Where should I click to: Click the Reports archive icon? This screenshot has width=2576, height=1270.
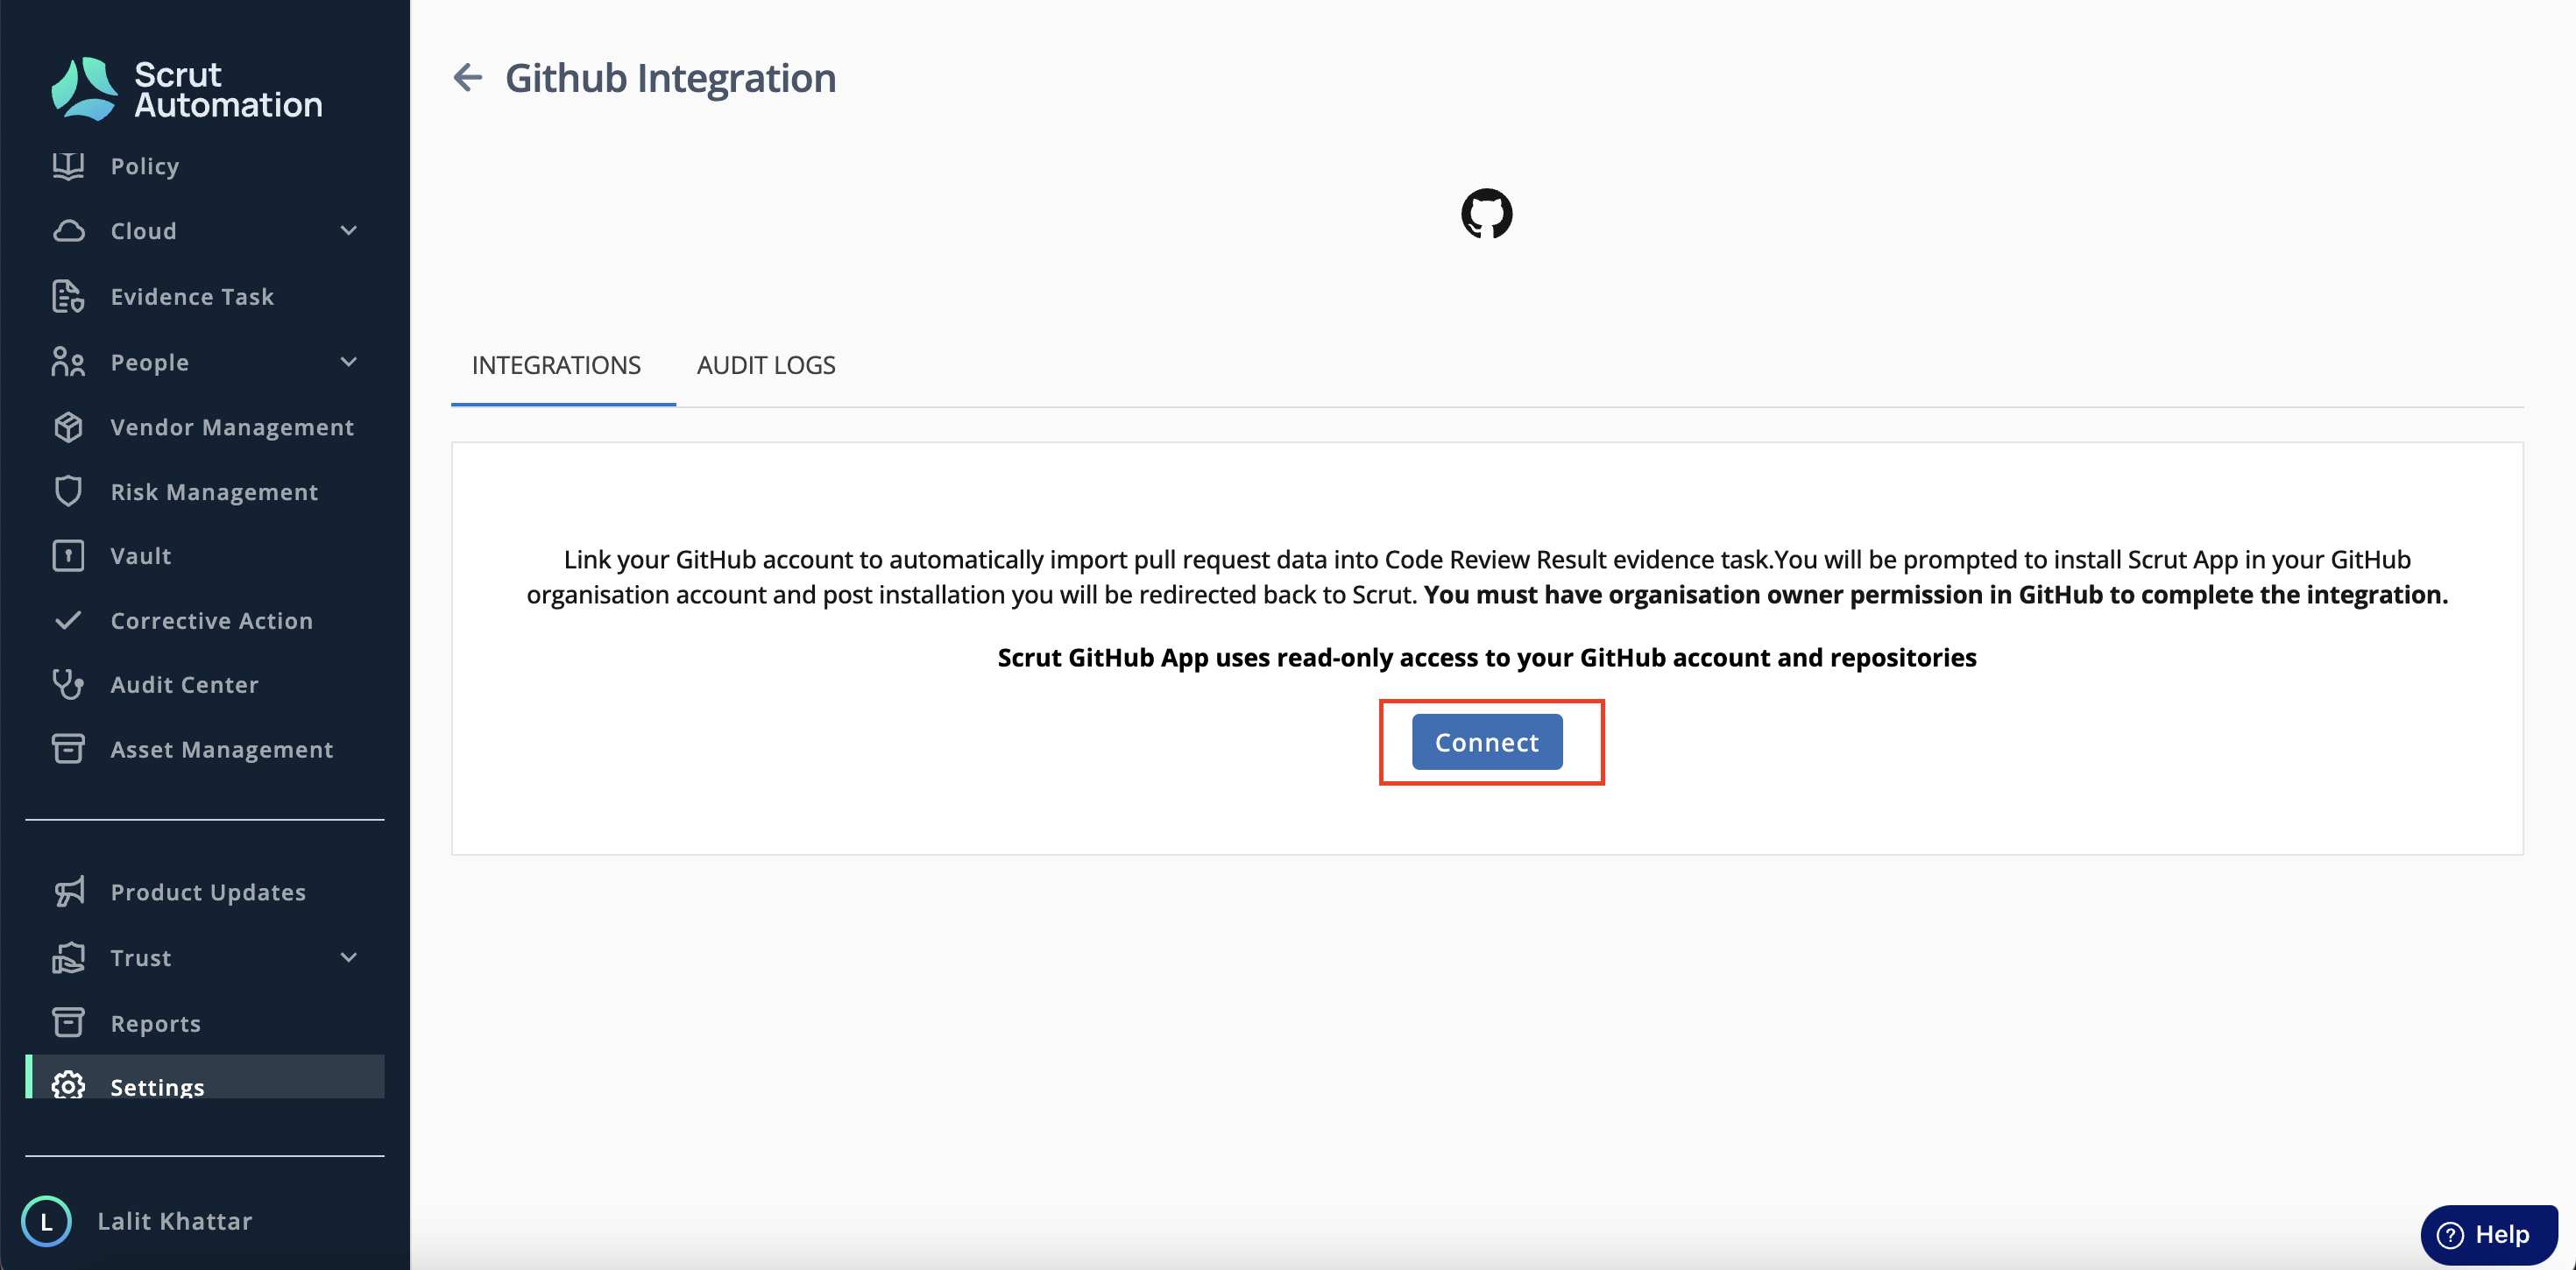pos(68,1022)
